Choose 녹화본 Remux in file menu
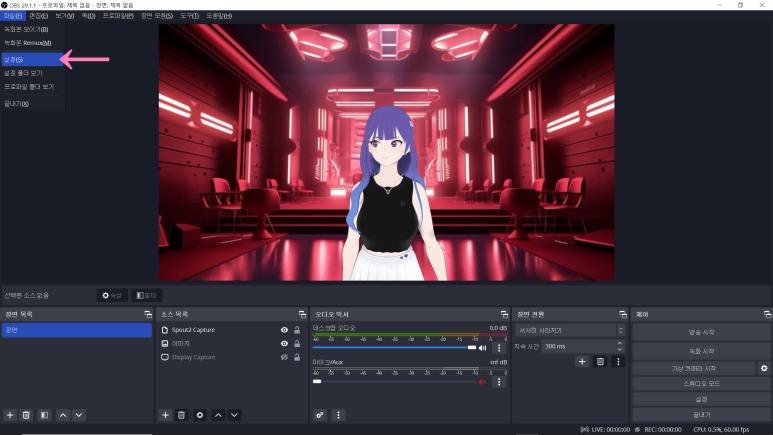The width and height of the screenshot is (773, 435). [32, 43]
